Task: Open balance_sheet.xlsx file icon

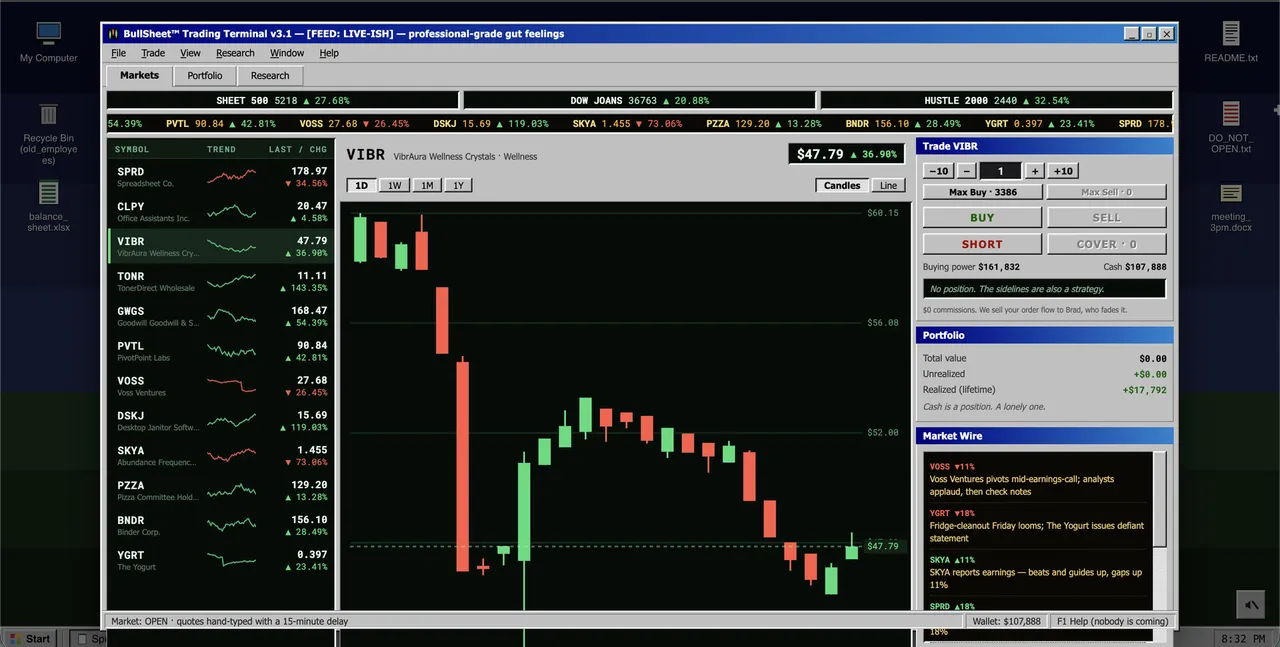Action: (x=48, y=205)
